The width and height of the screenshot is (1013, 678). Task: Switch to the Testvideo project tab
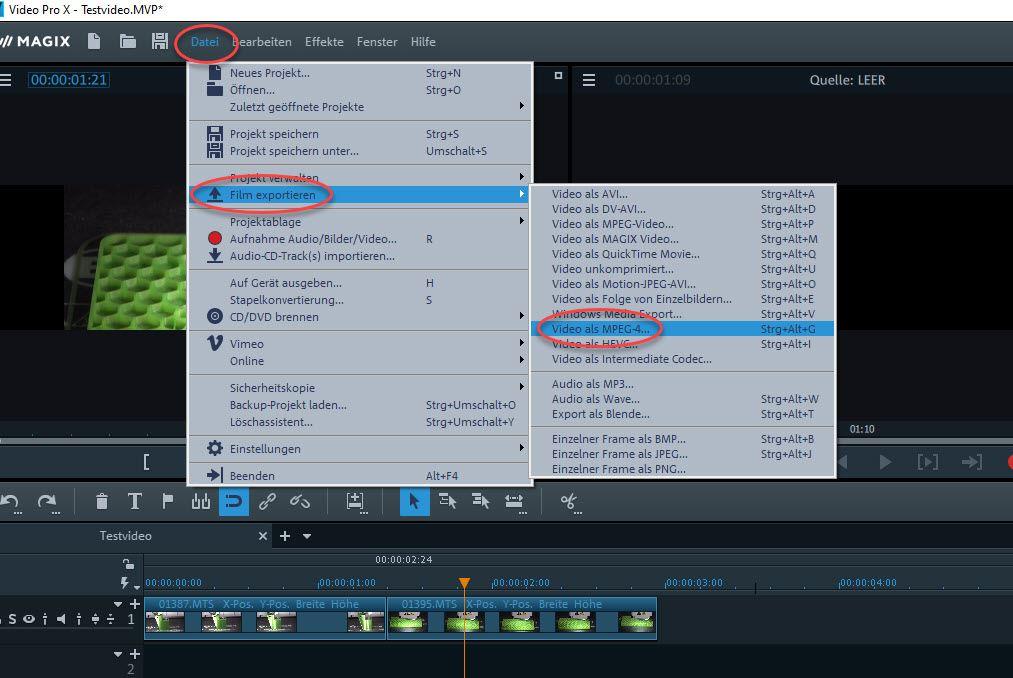click(125, 536)
